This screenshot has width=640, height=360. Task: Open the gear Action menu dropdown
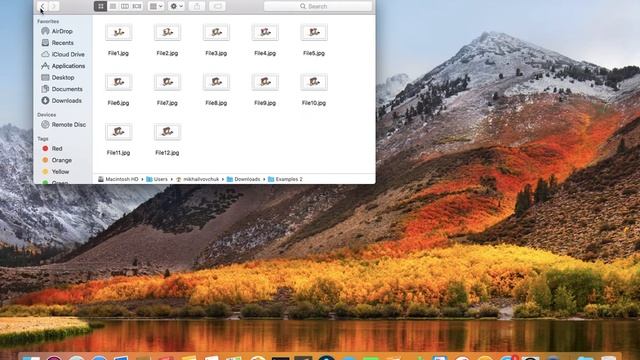[176, 6]
